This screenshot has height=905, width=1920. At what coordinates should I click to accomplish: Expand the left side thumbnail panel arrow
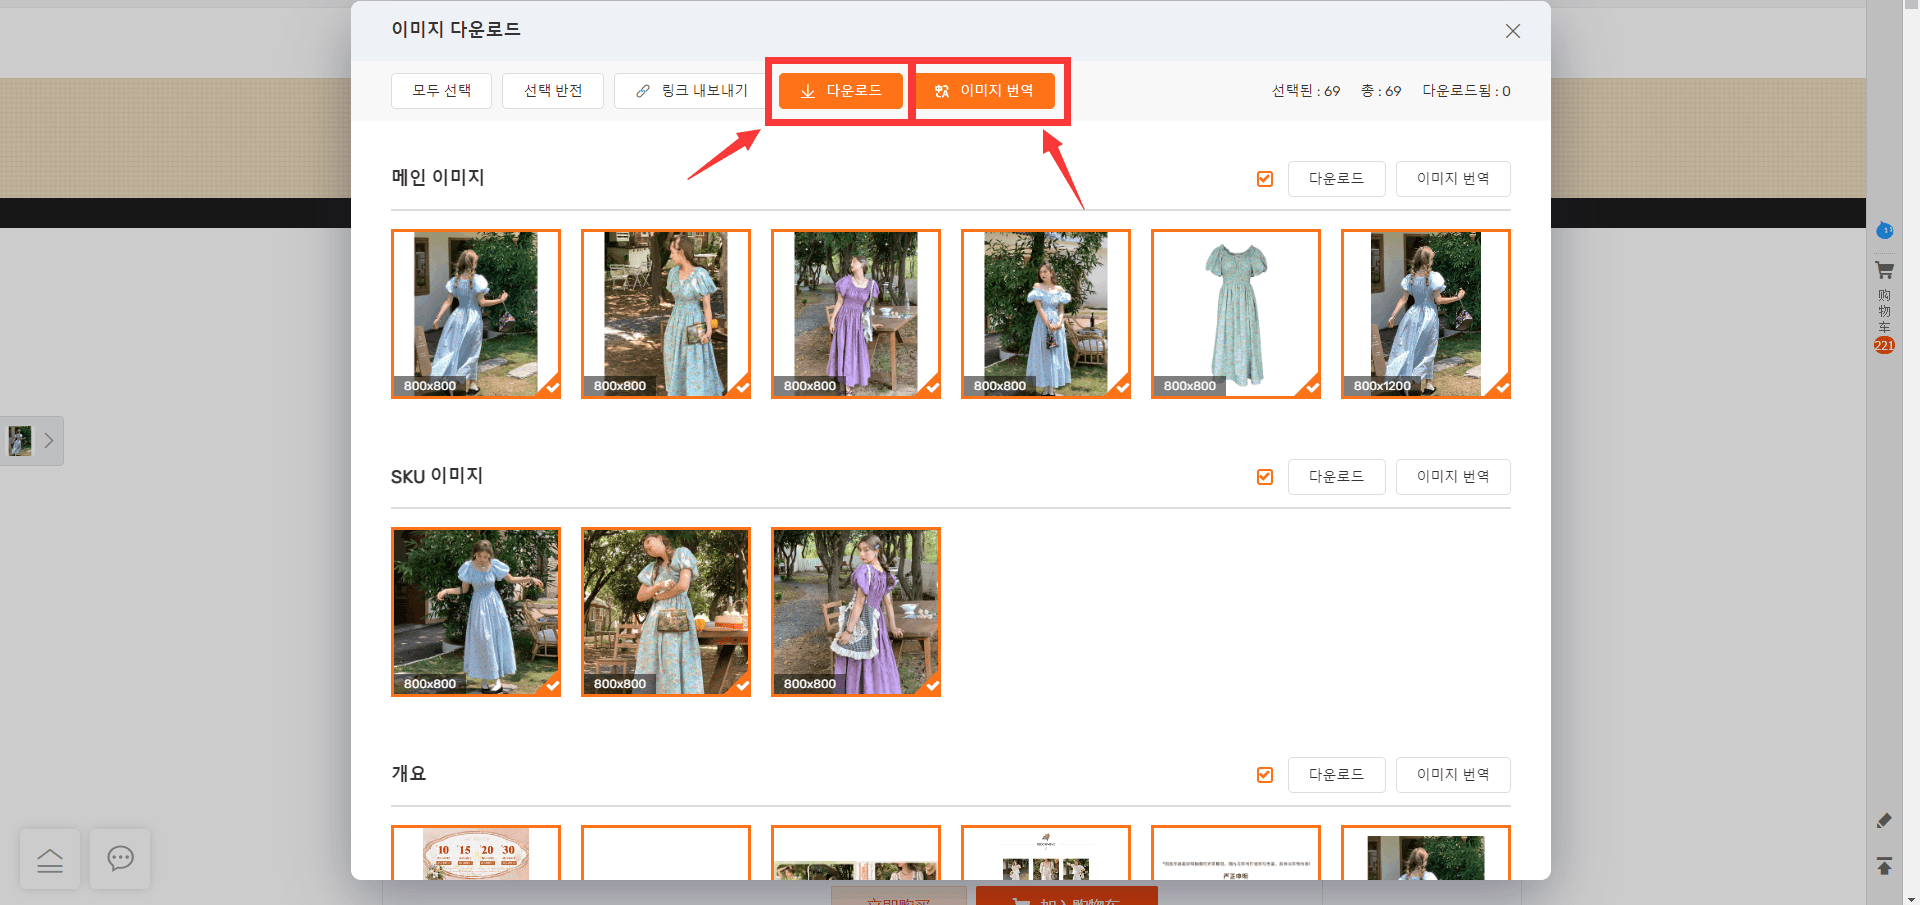click(x=48, y=441)
